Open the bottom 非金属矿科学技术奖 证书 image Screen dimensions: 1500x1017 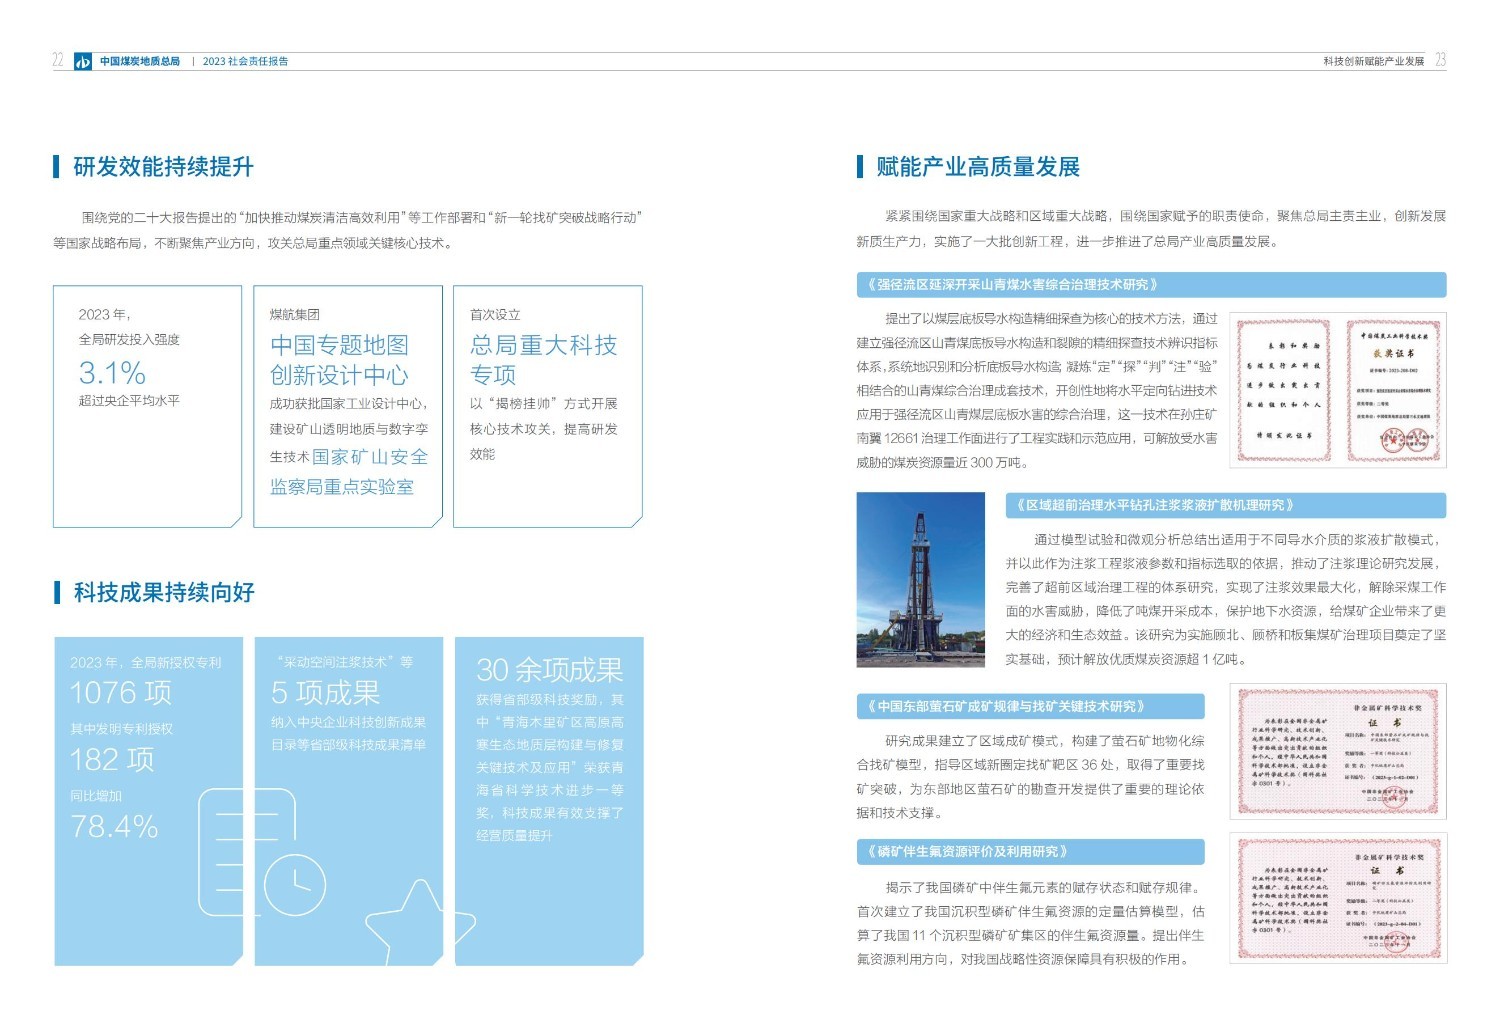1336,897
